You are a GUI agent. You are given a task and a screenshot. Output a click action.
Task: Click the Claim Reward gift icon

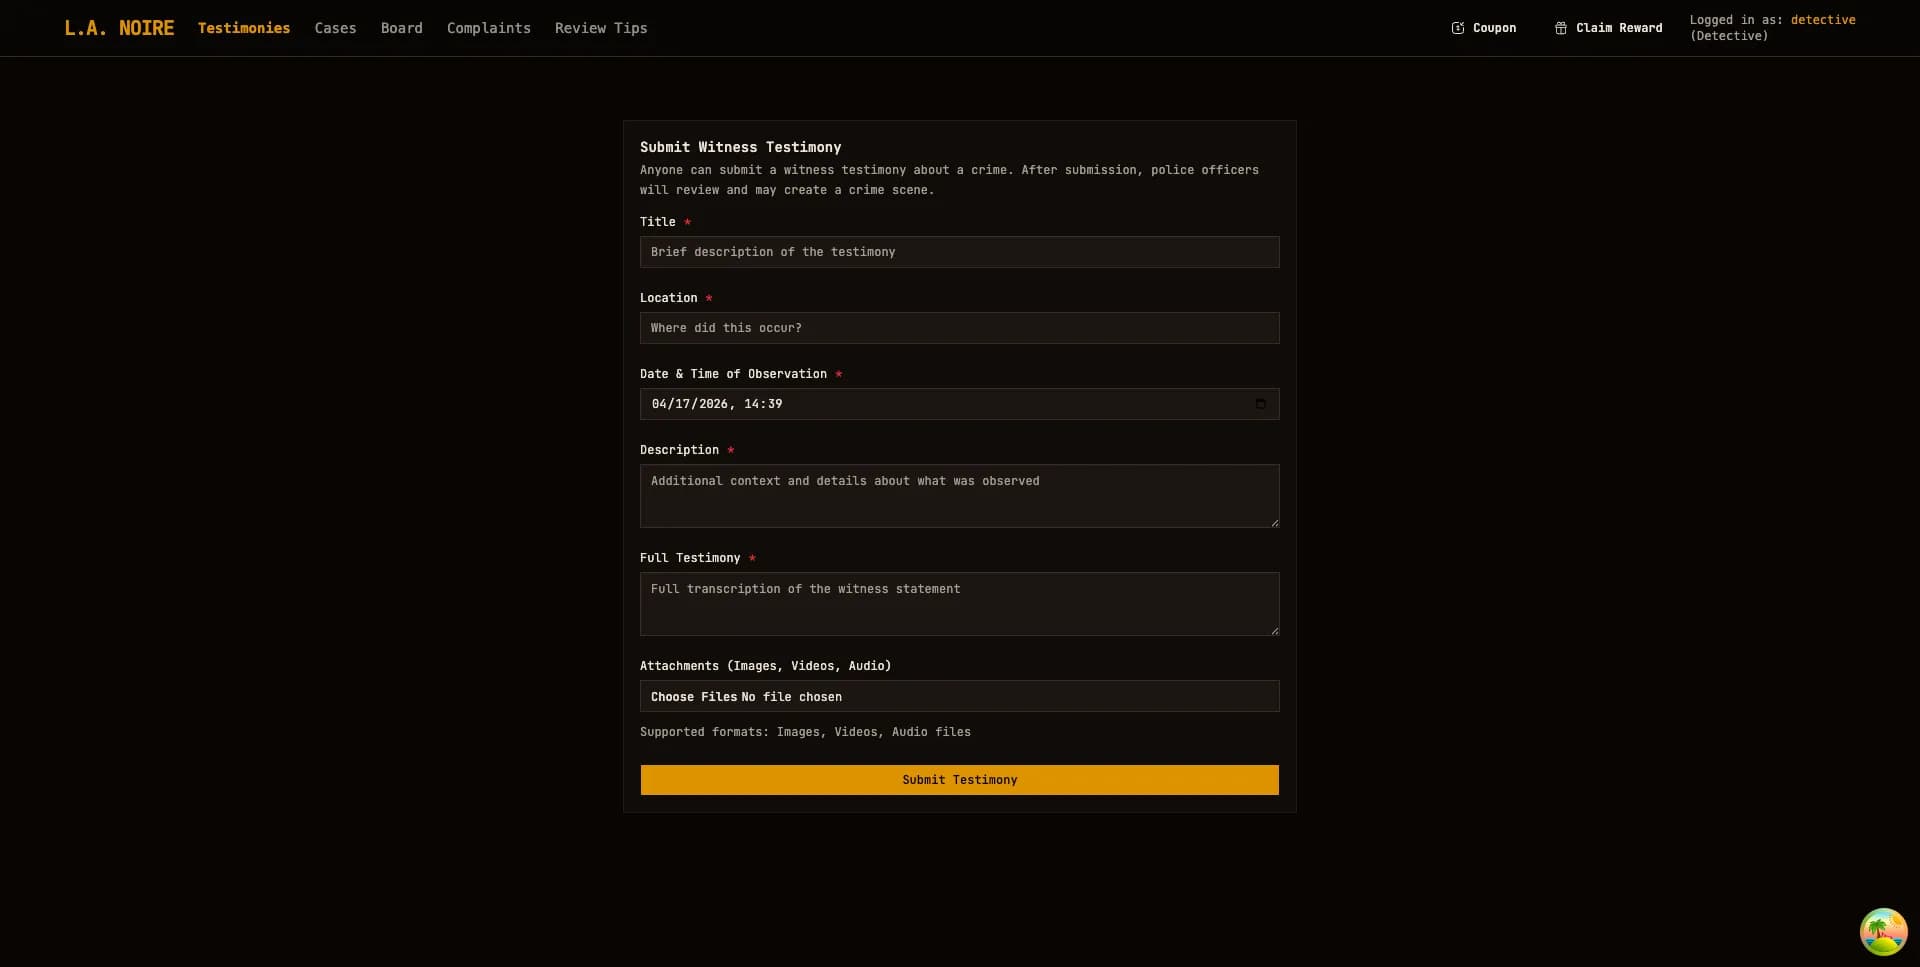click(x=1561, y=28)
